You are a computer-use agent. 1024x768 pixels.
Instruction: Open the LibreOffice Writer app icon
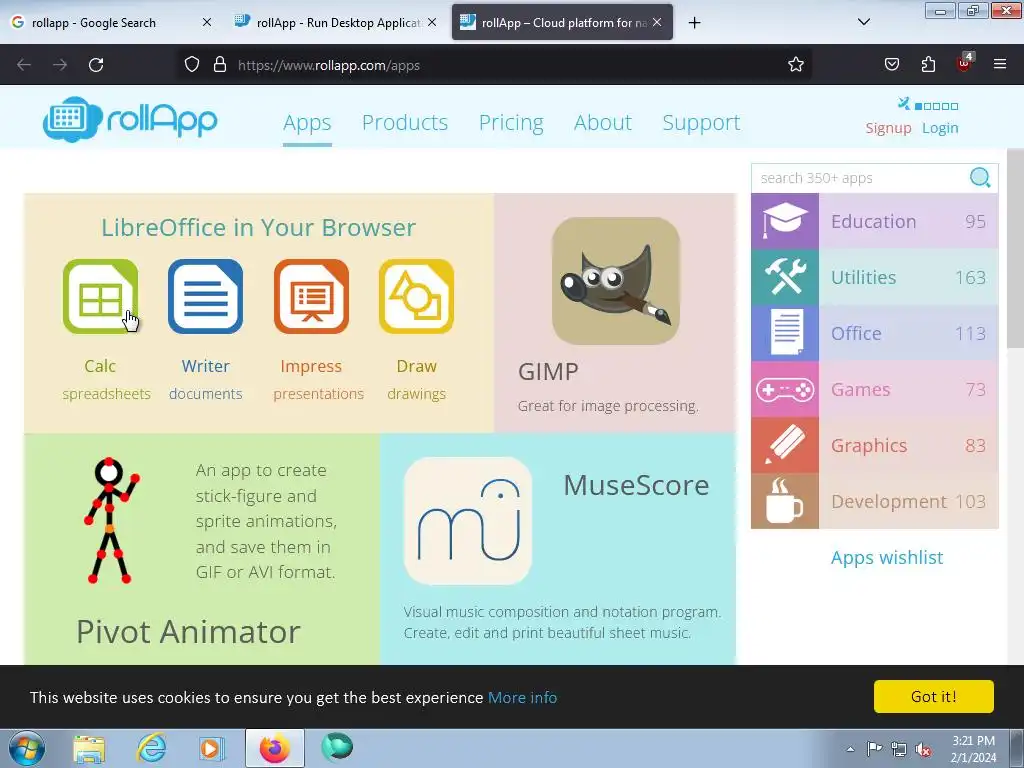tap(206, 296)
